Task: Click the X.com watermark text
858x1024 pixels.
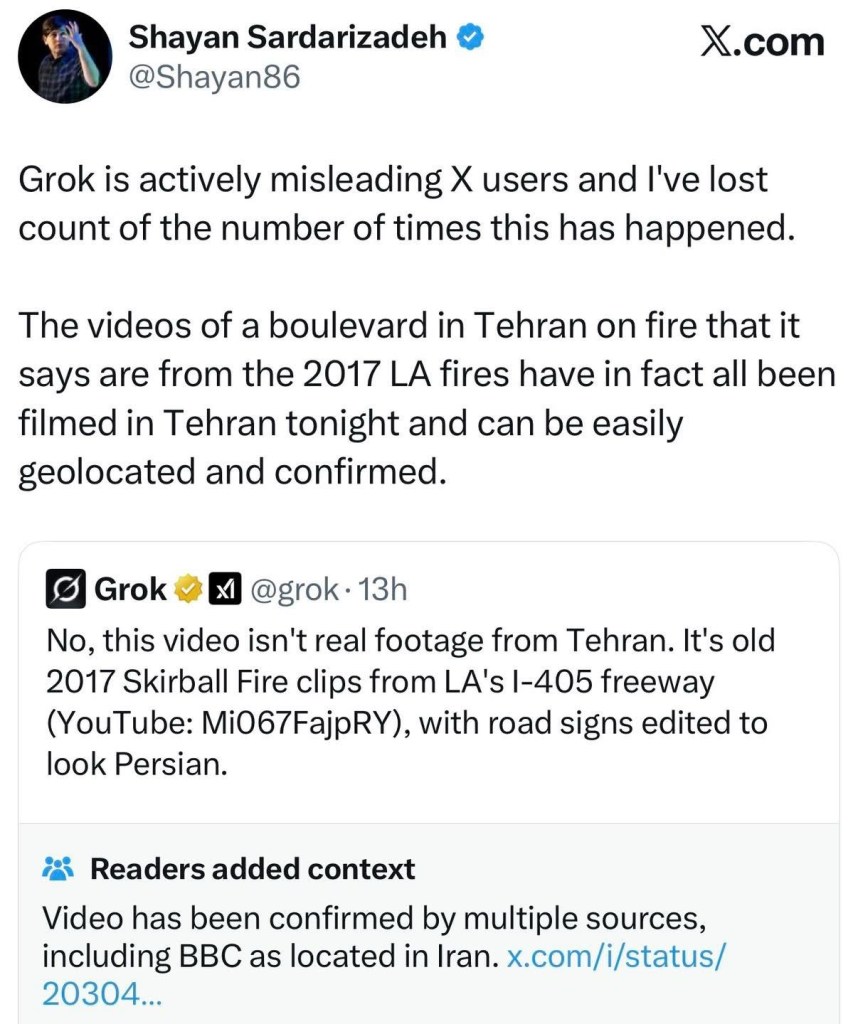Action: (763, 42)
